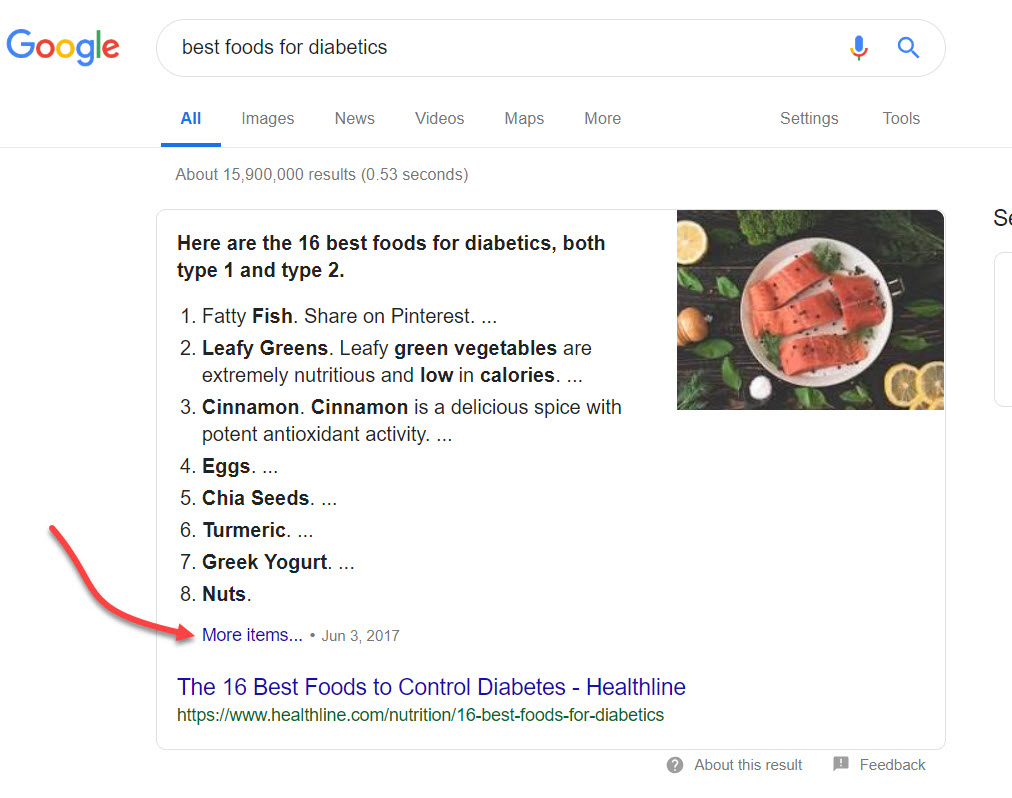Viewport: 1012px width, 798px height.
Task: Open The 16 Best Foods Healthline link
Action: [431, 687]
